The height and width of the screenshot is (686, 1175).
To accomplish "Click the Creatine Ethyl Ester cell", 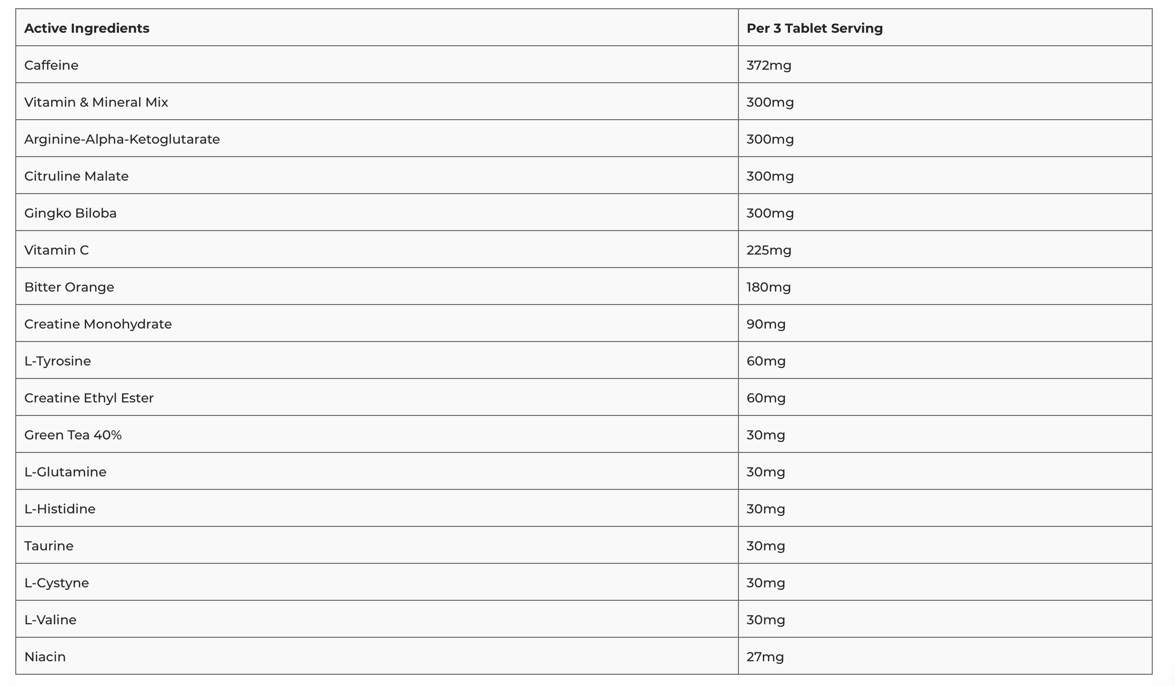I will 377,397.
